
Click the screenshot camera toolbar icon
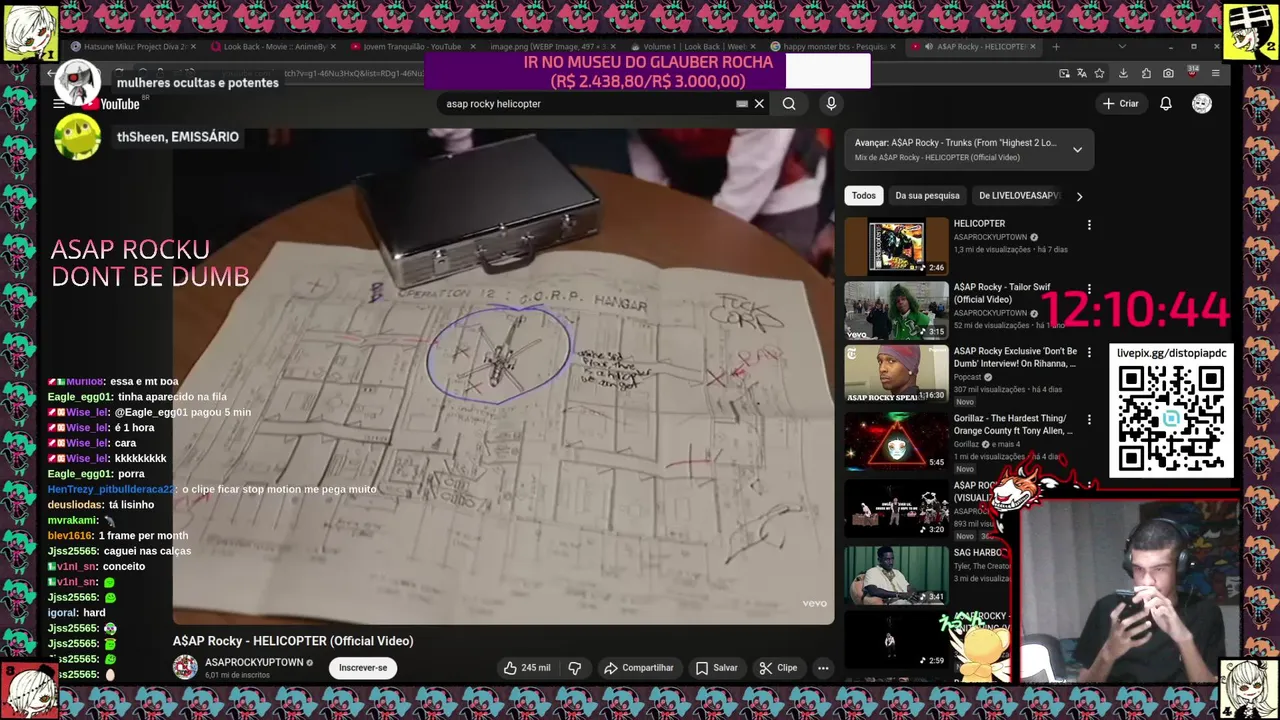coord(1168,73)
